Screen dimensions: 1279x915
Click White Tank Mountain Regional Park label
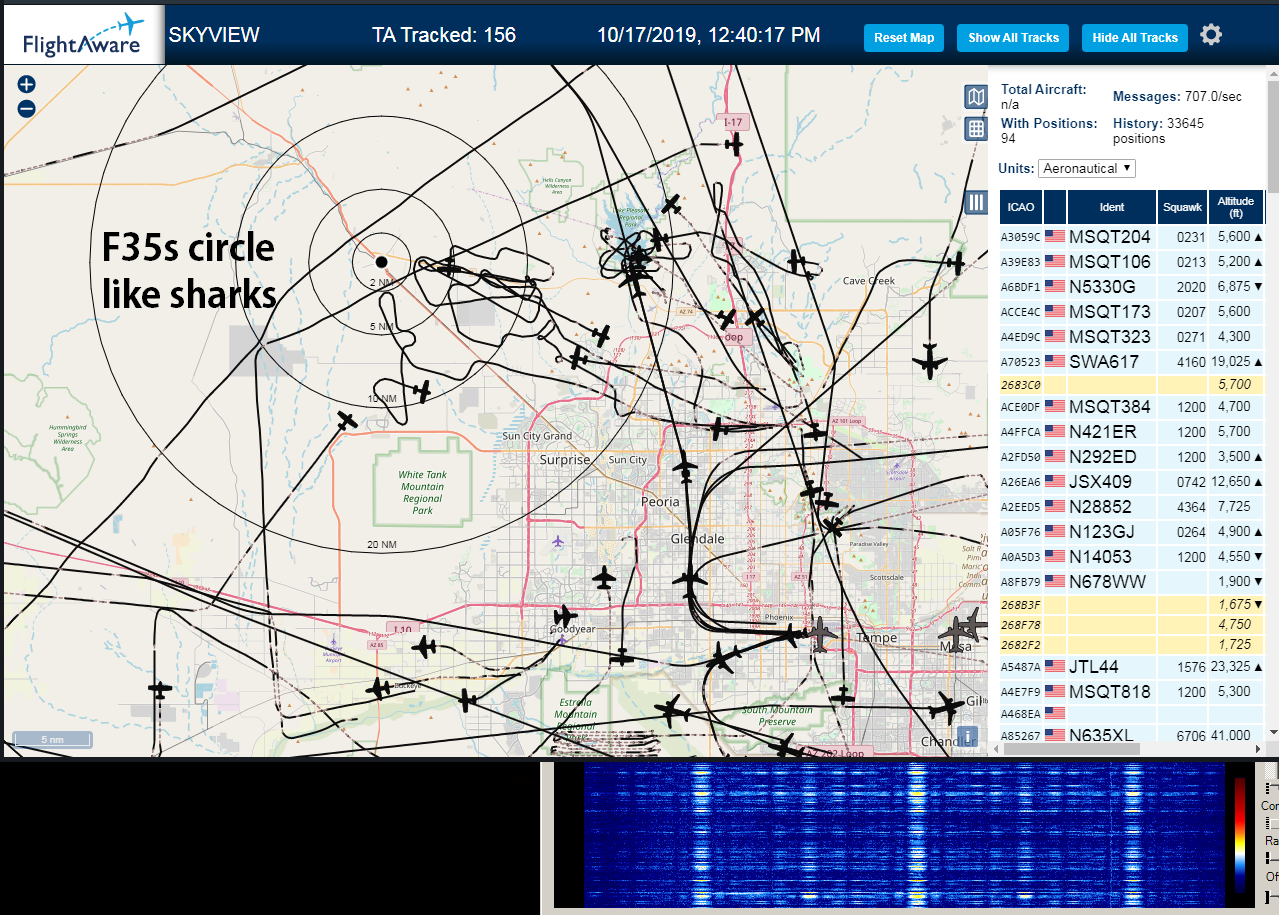point(422,493)
